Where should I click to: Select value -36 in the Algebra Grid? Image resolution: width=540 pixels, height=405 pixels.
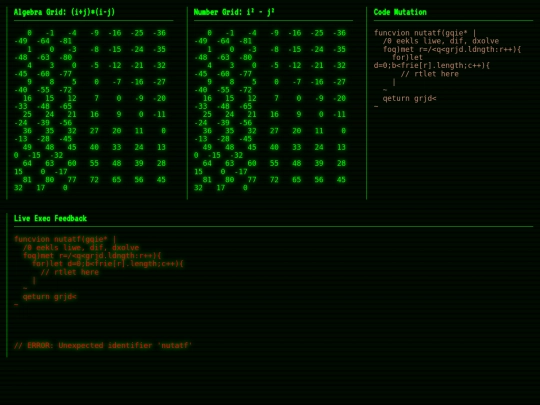(x=159, y=33)
